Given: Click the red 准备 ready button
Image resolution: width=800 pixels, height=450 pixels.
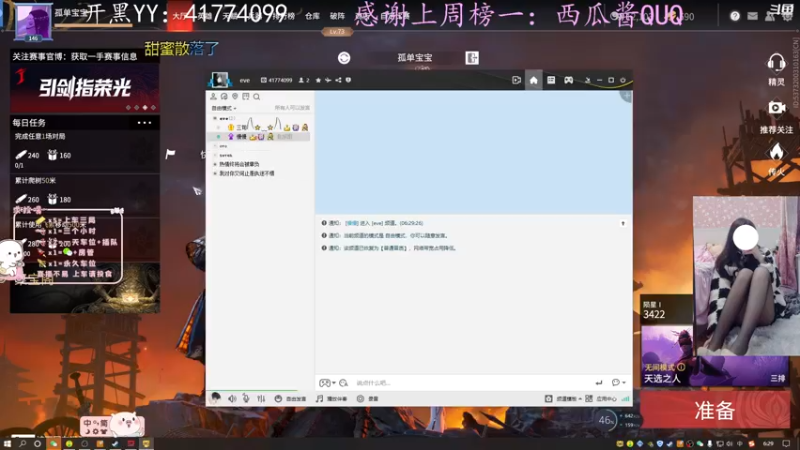Looking at the screenshot, I should 714,410.
